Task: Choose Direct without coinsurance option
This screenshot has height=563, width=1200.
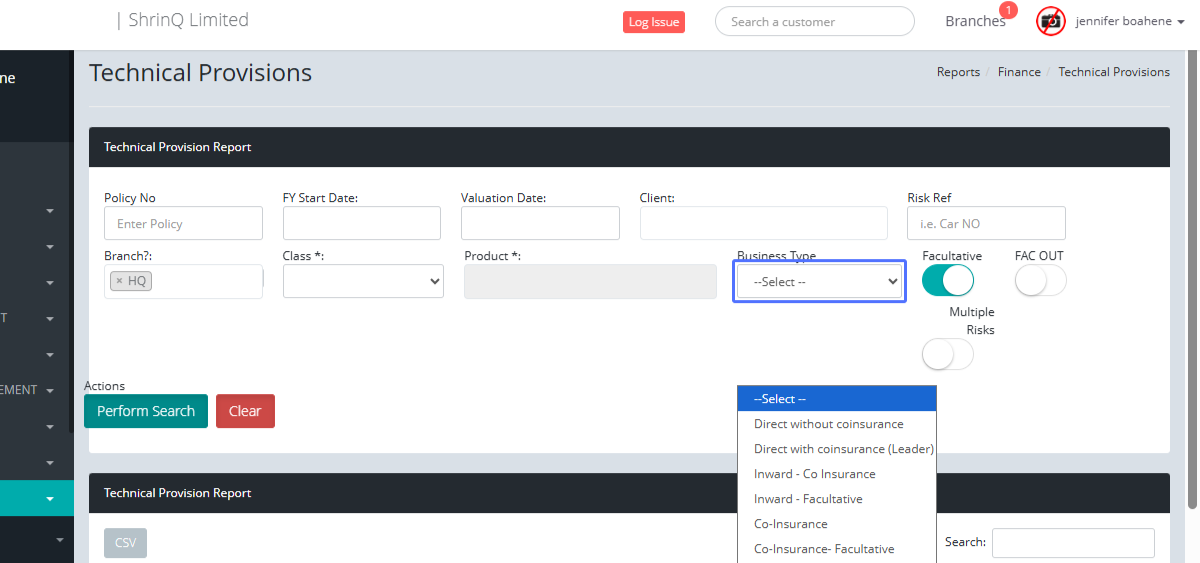Action: pos(828,424)
